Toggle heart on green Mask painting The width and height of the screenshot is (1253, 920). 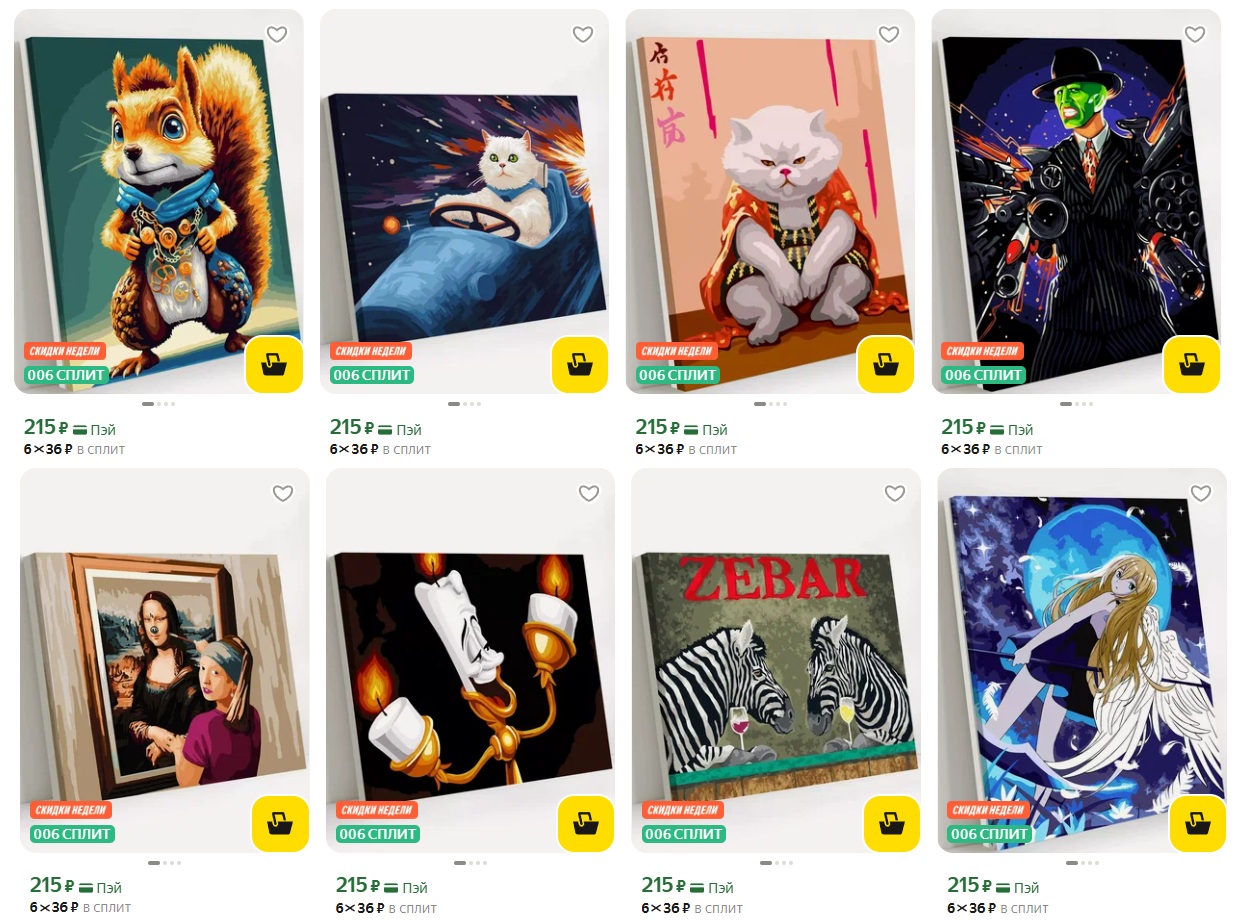click(x=1195, y=35)
